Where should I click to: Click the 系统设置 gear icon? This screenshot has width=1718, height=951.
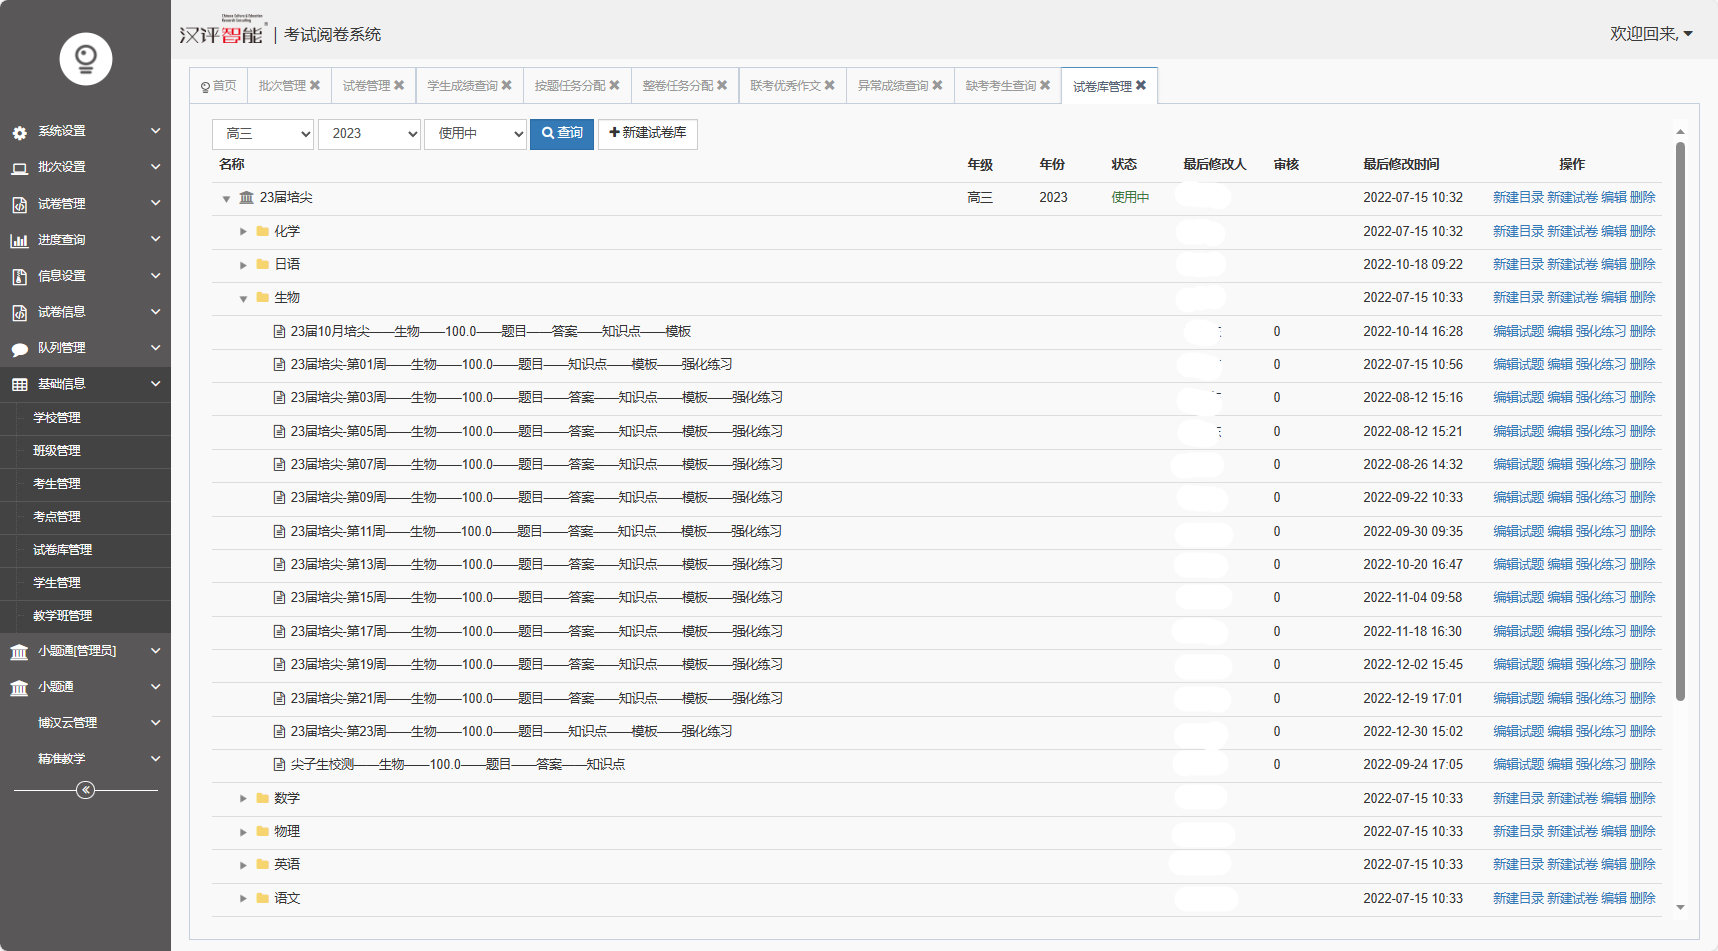click(x=19, y=132)
